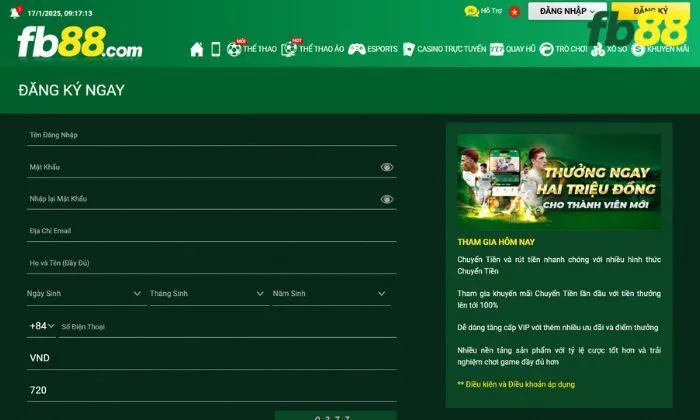Screen dimensions: 700x420
Task: Click the soccer ball icon for Thể Thao
Action: [x=234, y=49]
